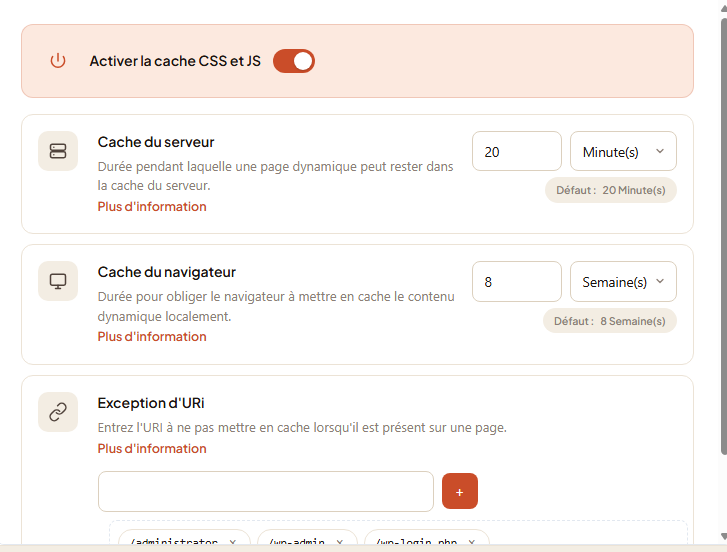Click the scrollbar down arrow
The height and width of the screenshot is (552, 727).
coord(724,537)
